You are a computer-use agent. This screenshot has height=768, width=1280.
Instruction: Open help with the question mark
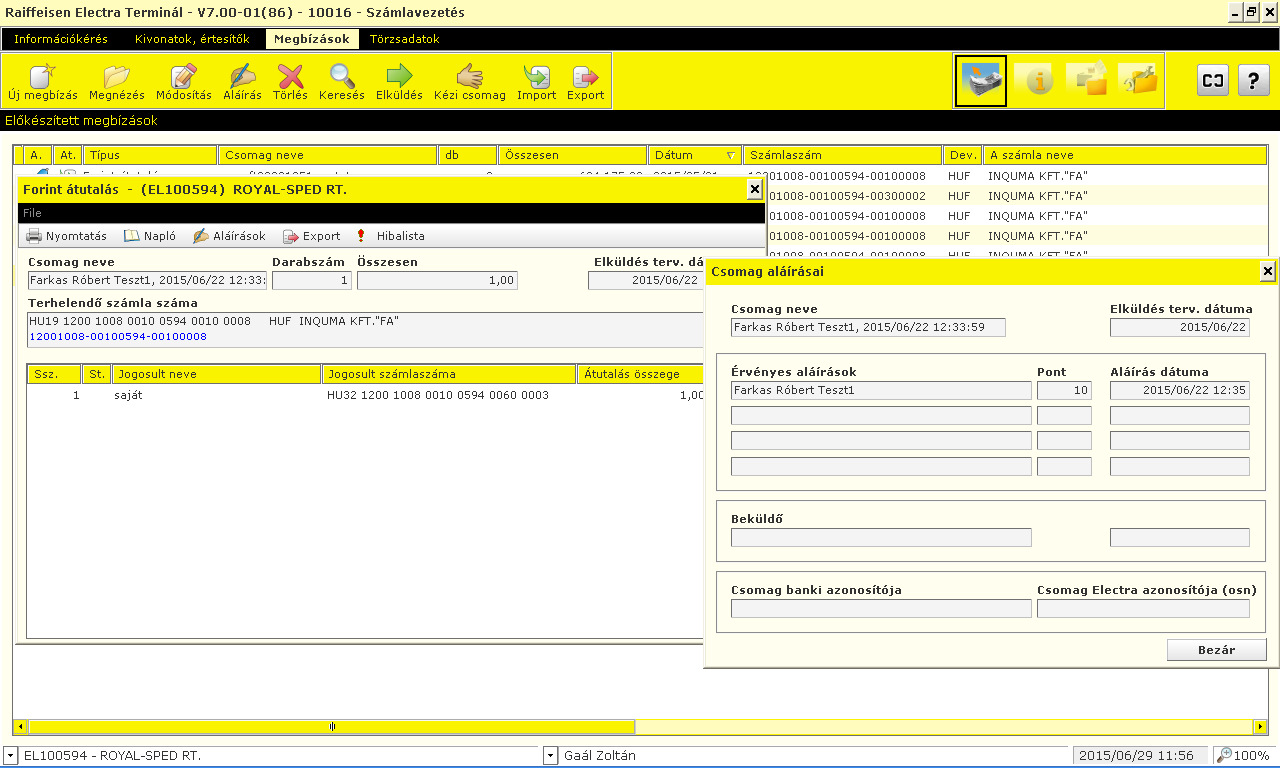(1254, 81)
